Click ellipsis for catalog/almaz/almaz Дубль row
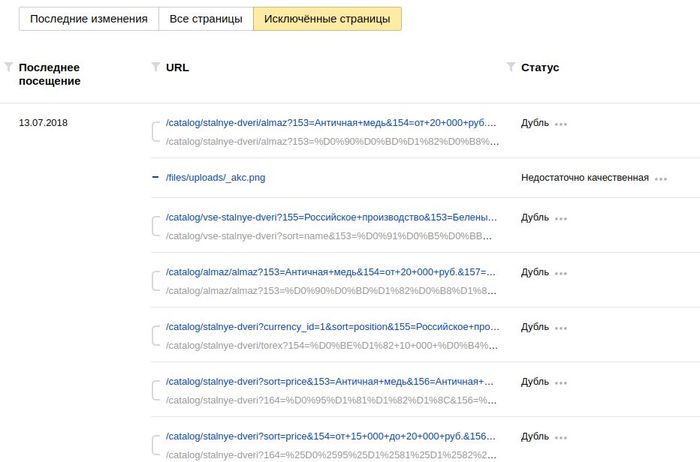700x462 pixels. point(561,272)
